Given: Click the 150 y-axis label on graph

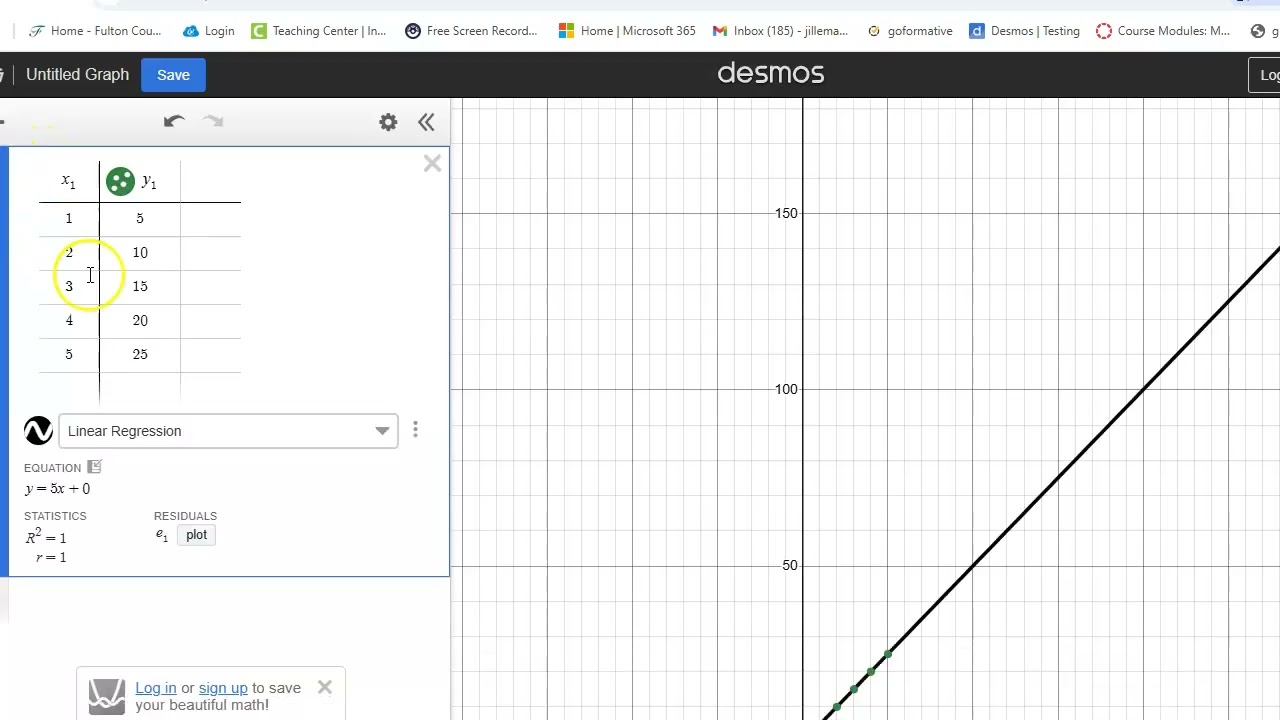Looking at the screenshot, I should (786, 213).
